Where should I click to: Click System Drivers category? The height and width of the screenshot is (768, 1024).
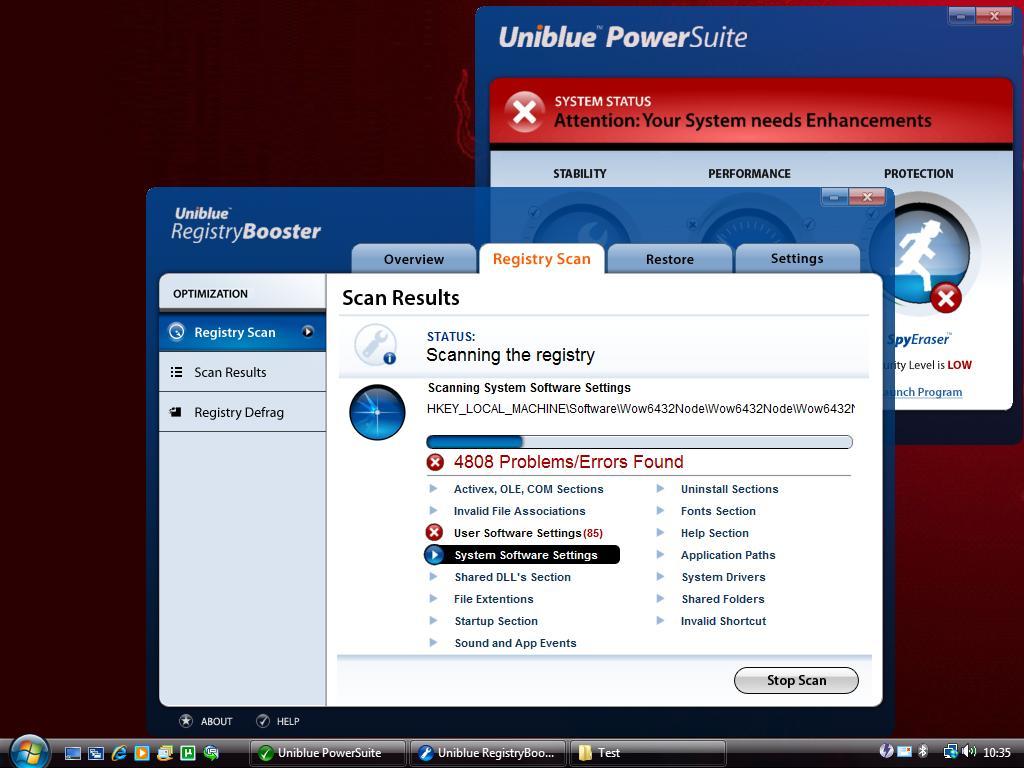[x=724, y=577]
